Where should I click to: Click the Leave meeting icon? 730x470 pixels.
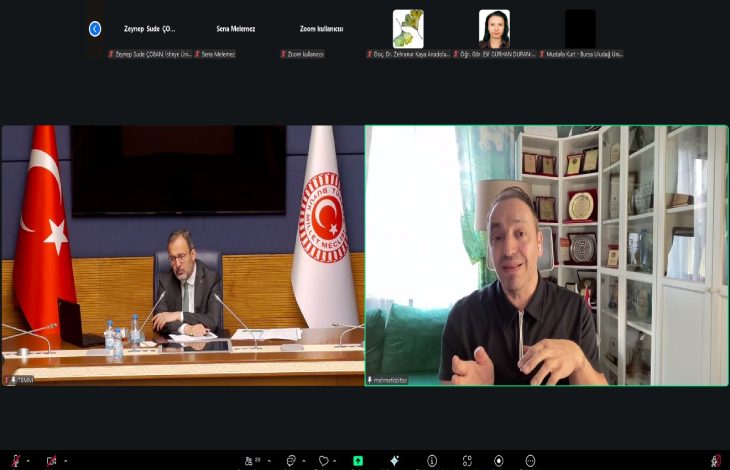pyautogui.click(x=716, y=461)
